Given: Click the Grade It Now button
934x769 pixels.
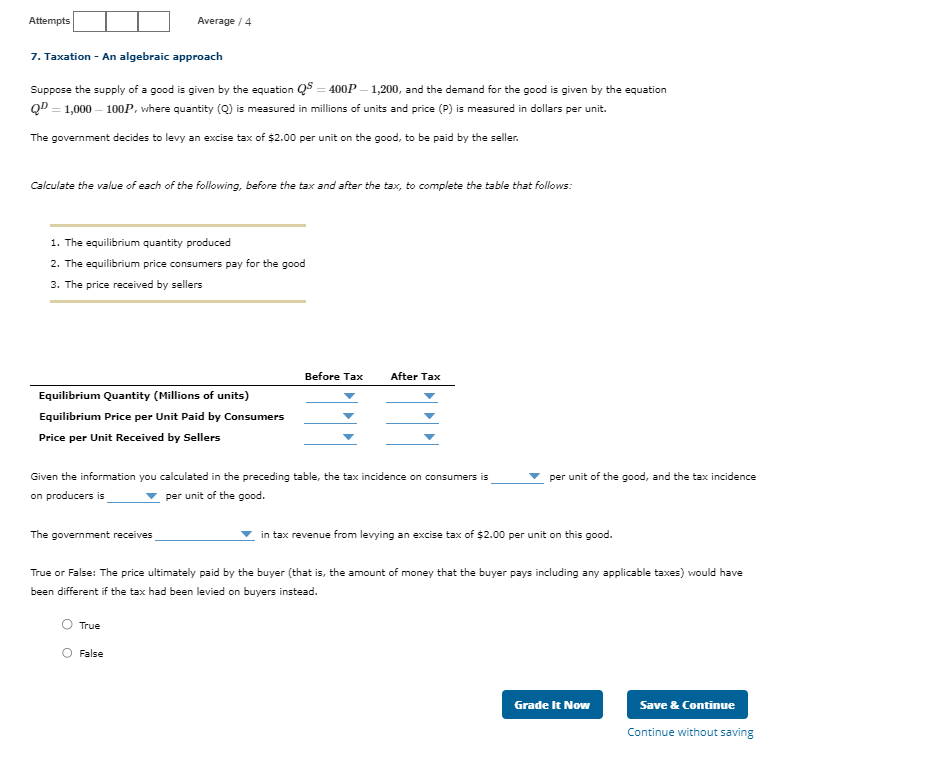Looking at the screenshot, I should tap(552, 704).
